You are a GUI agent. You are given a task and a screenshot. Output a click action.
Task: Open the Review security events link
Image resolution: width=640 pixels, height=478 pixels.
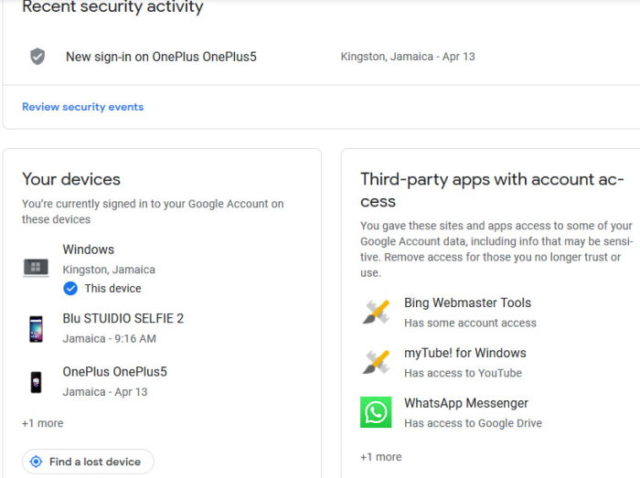click(83, 107)
